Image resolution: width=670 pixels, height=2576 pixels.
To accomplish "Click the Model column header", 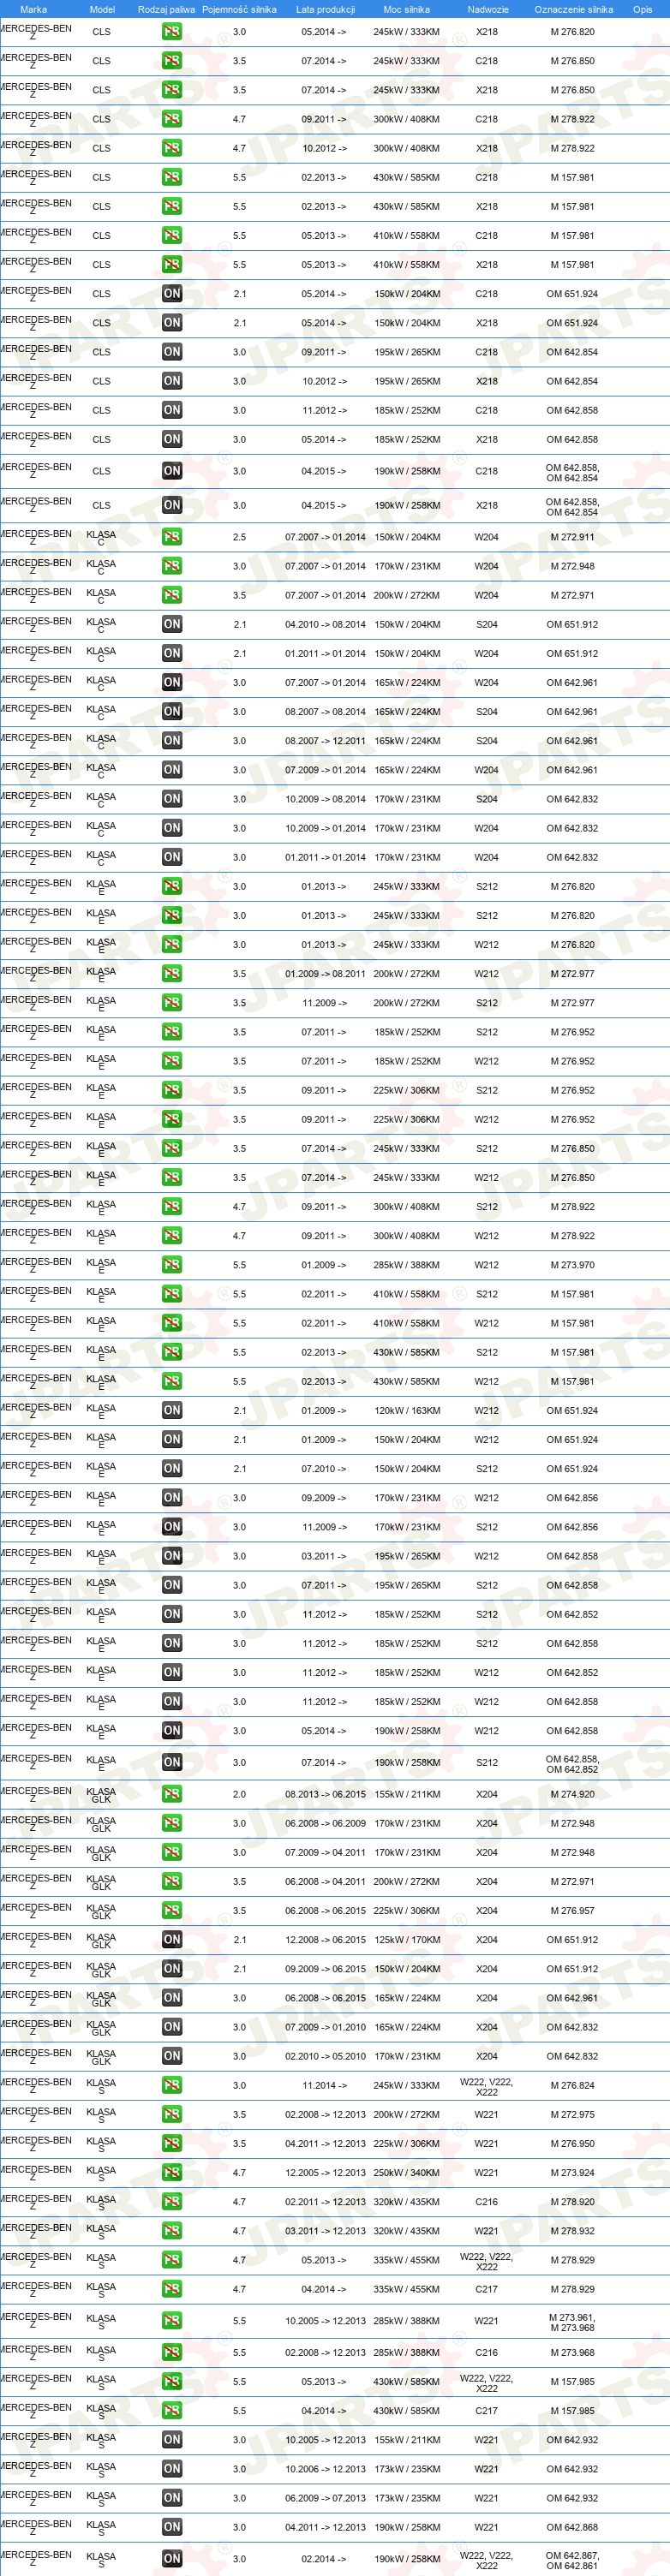I will [102, 9].
